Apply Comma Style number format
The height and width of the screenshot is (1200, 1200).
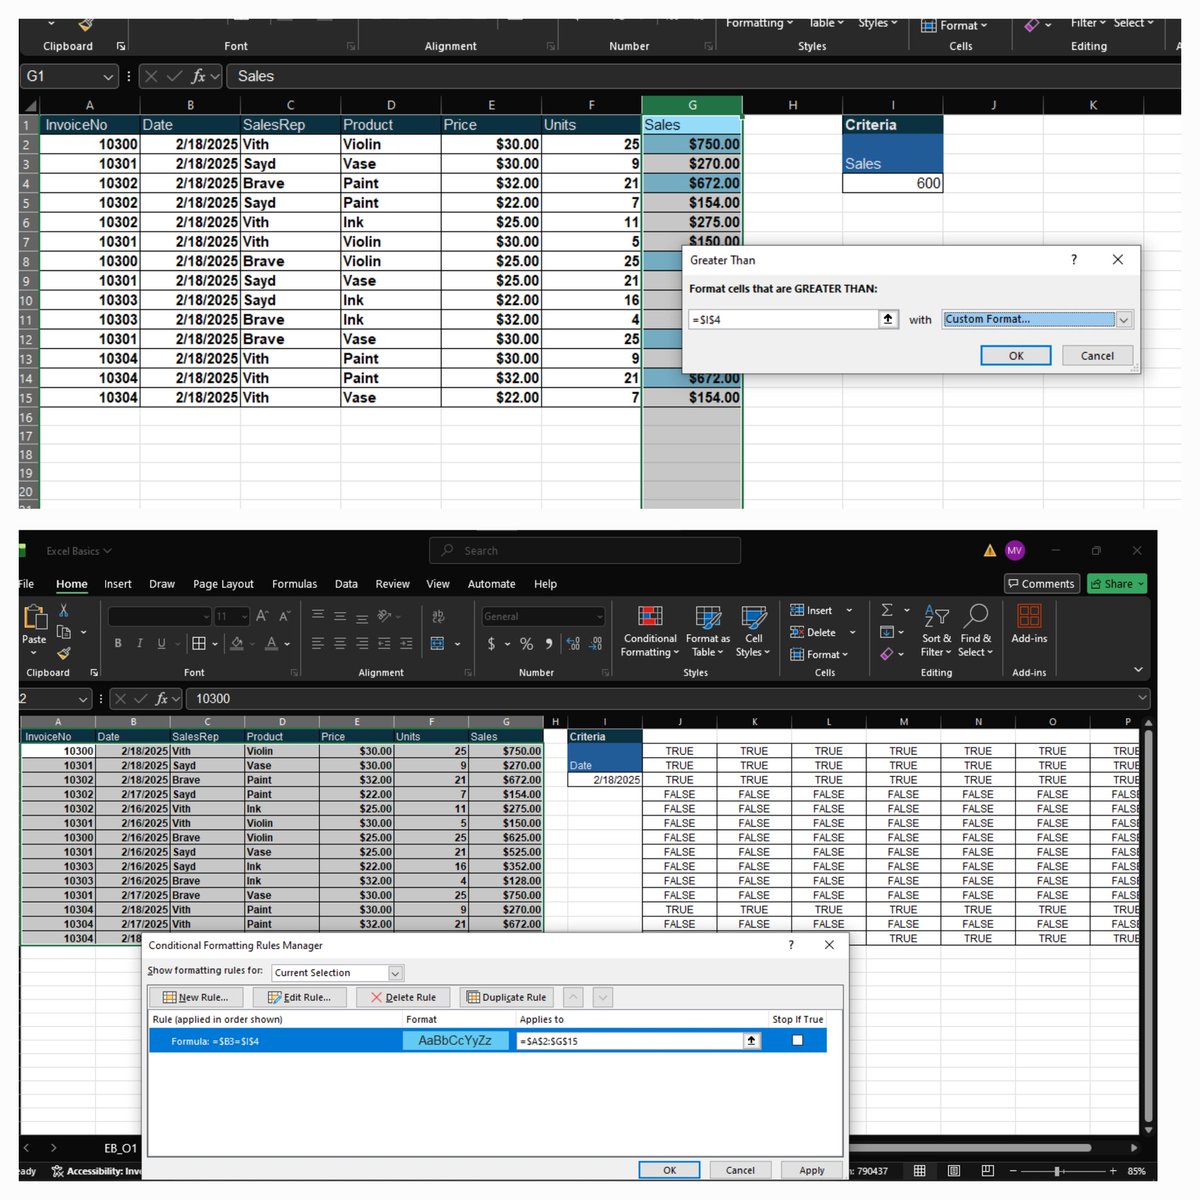coord(549,643)
